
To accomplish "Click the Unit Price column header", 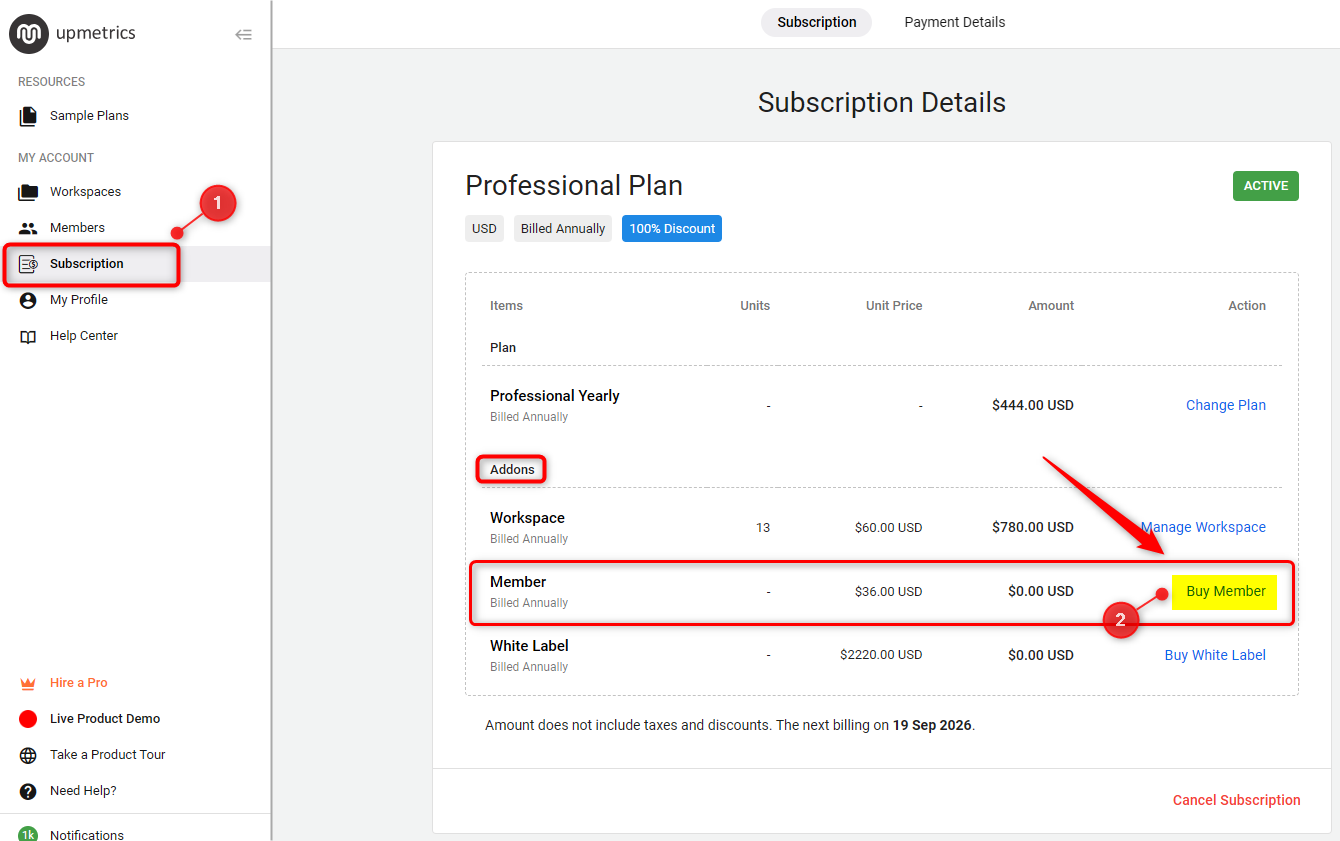I will click(x=894, y=306).
